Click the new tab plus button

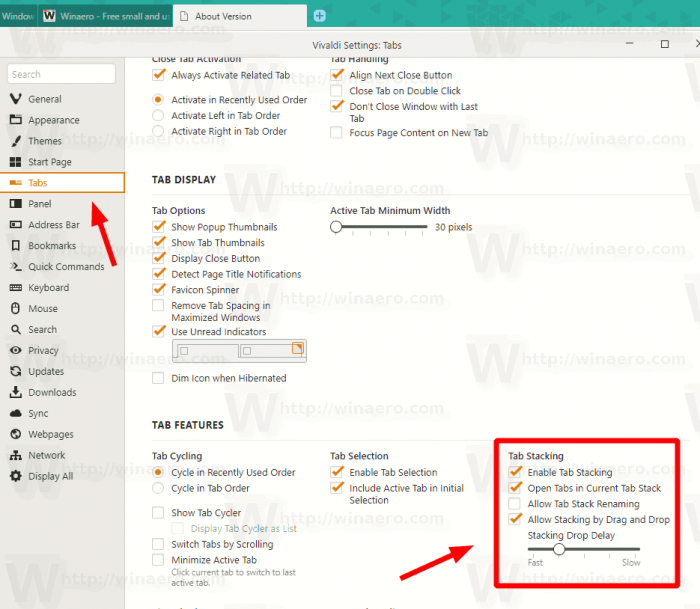tap(320, 16)
